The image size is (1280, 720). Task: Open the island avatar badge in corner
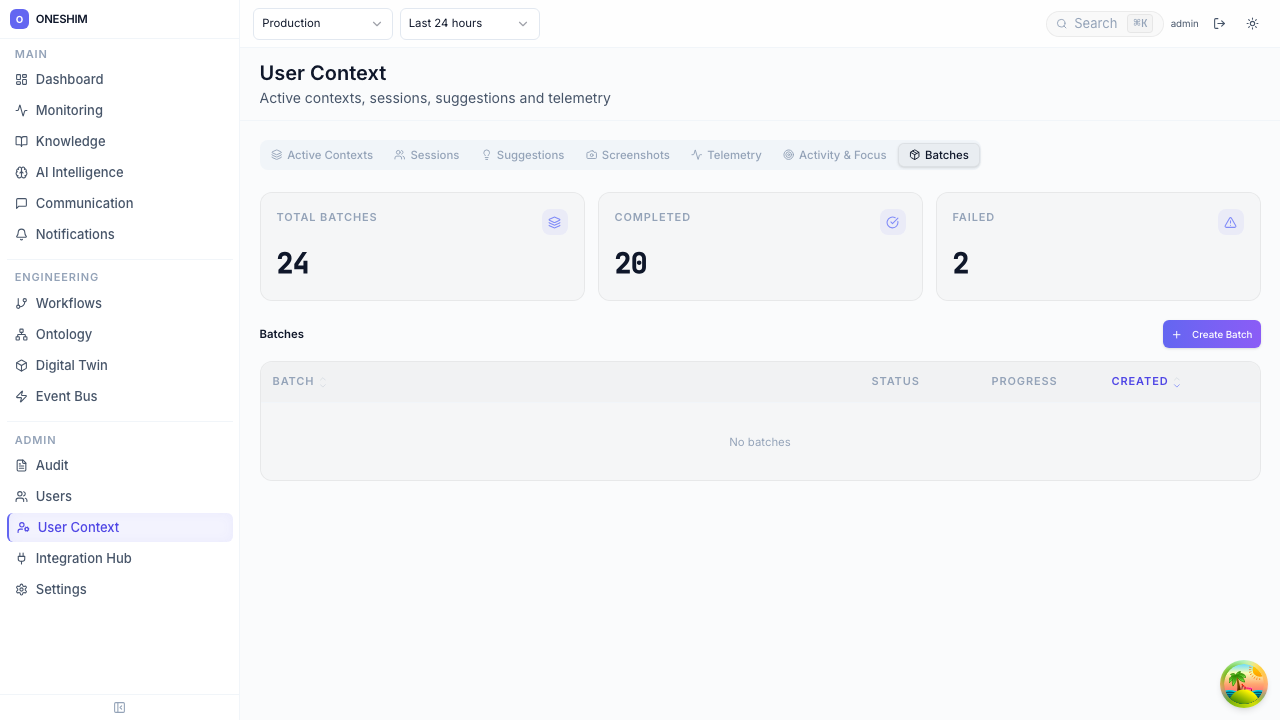(x=1244, y=684)
